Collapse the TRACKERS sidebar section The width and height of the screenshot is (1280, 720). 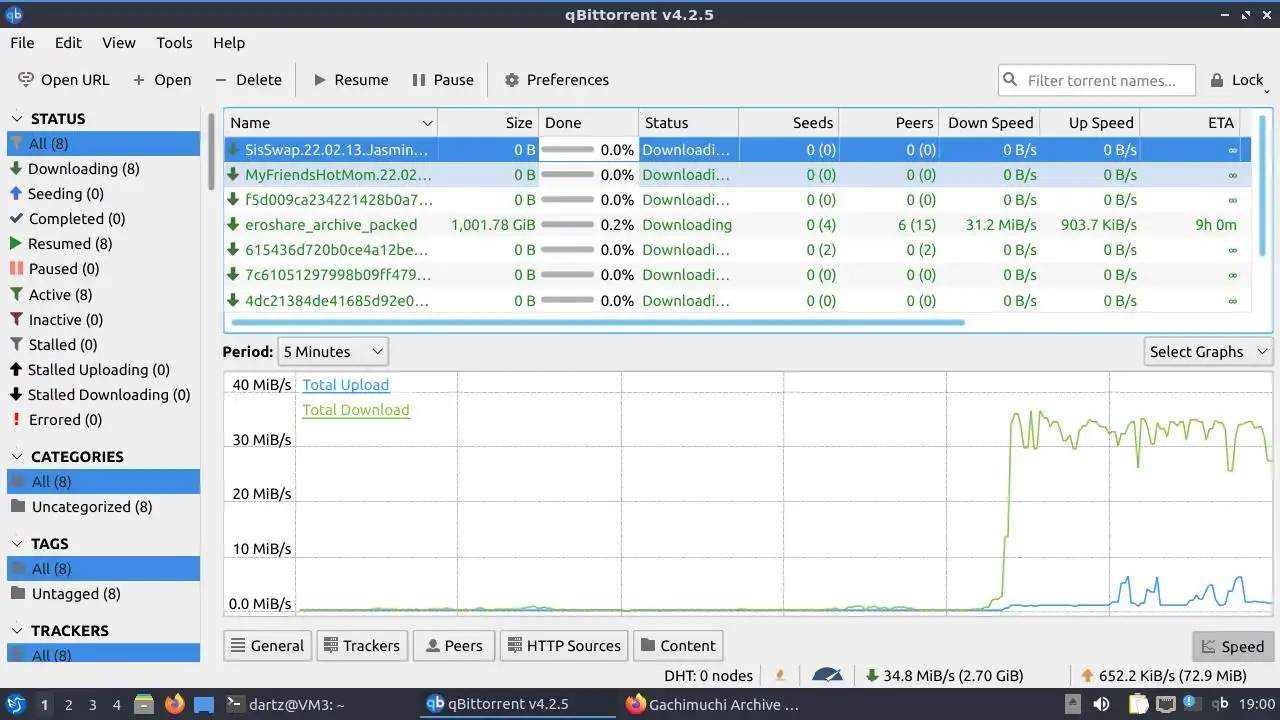pyautogui.click(x=16, y=630)
